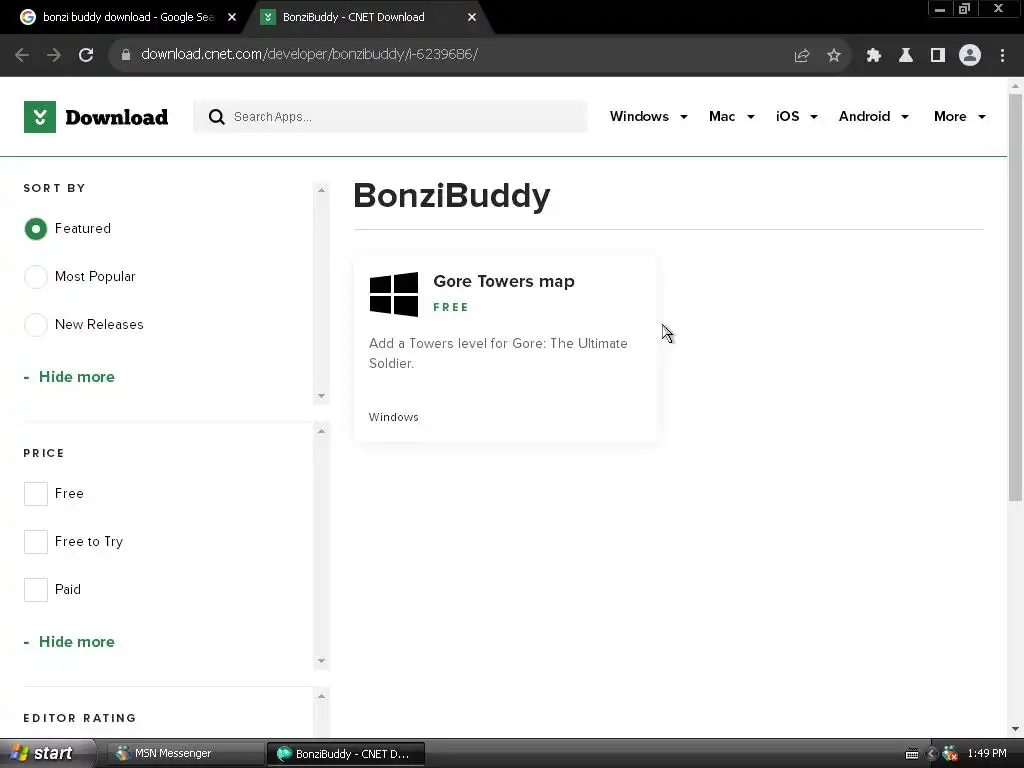
Task: Bookmark this page with the star
Action: [834, 56]
